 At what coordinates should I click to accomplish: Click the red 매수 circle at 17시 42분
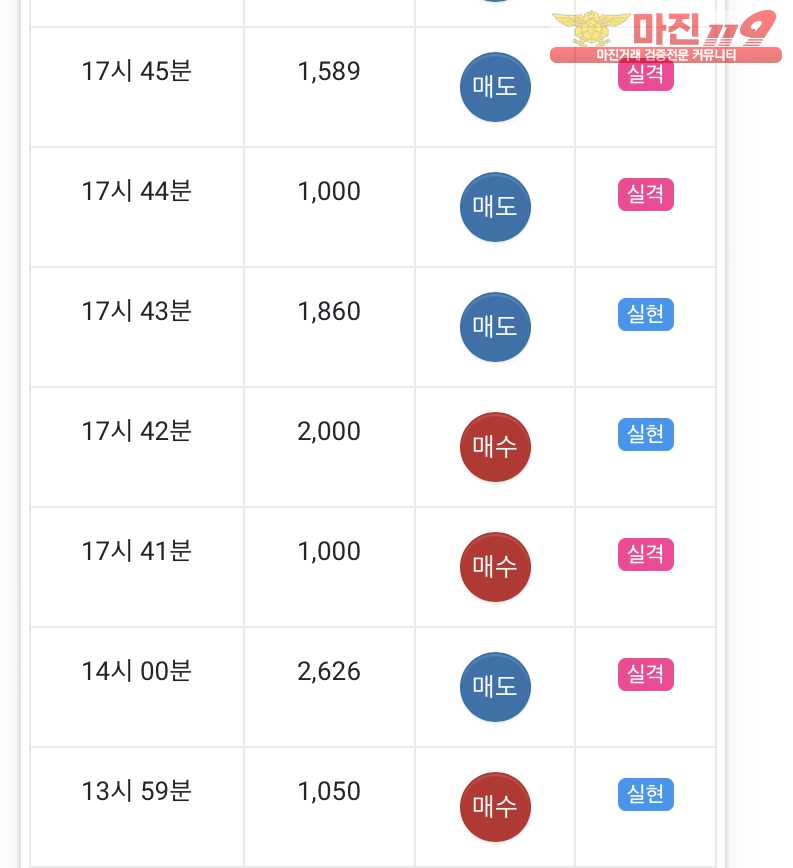pyautogui.click(x=495, y=447)
